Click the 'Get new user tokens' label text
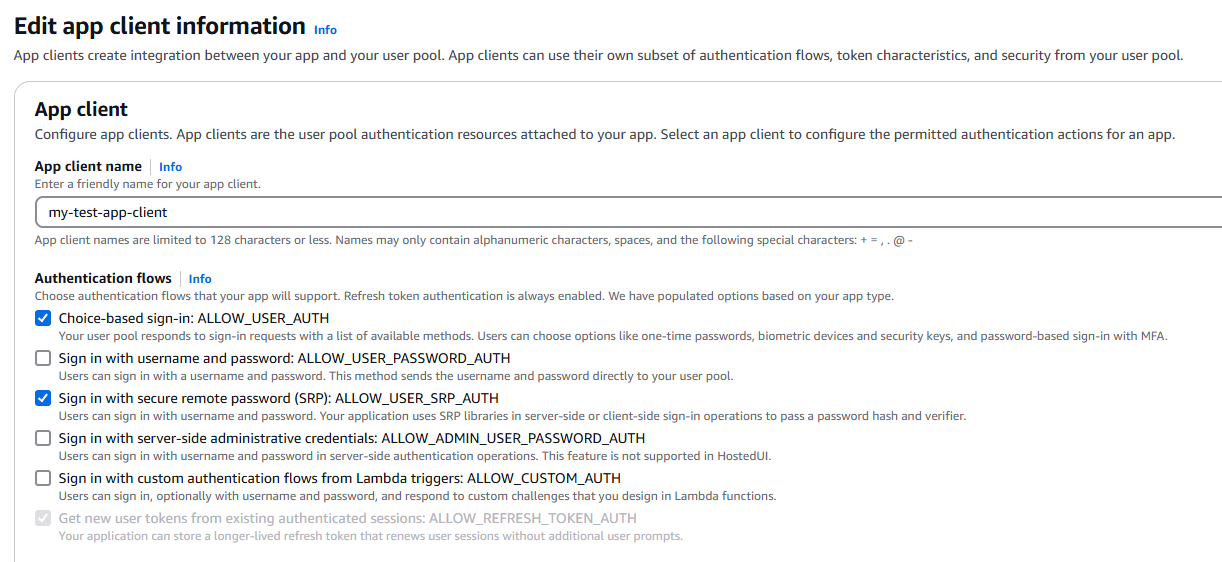Image resolution: width=1222 pixels, height=562 pixels. point(347,518)
